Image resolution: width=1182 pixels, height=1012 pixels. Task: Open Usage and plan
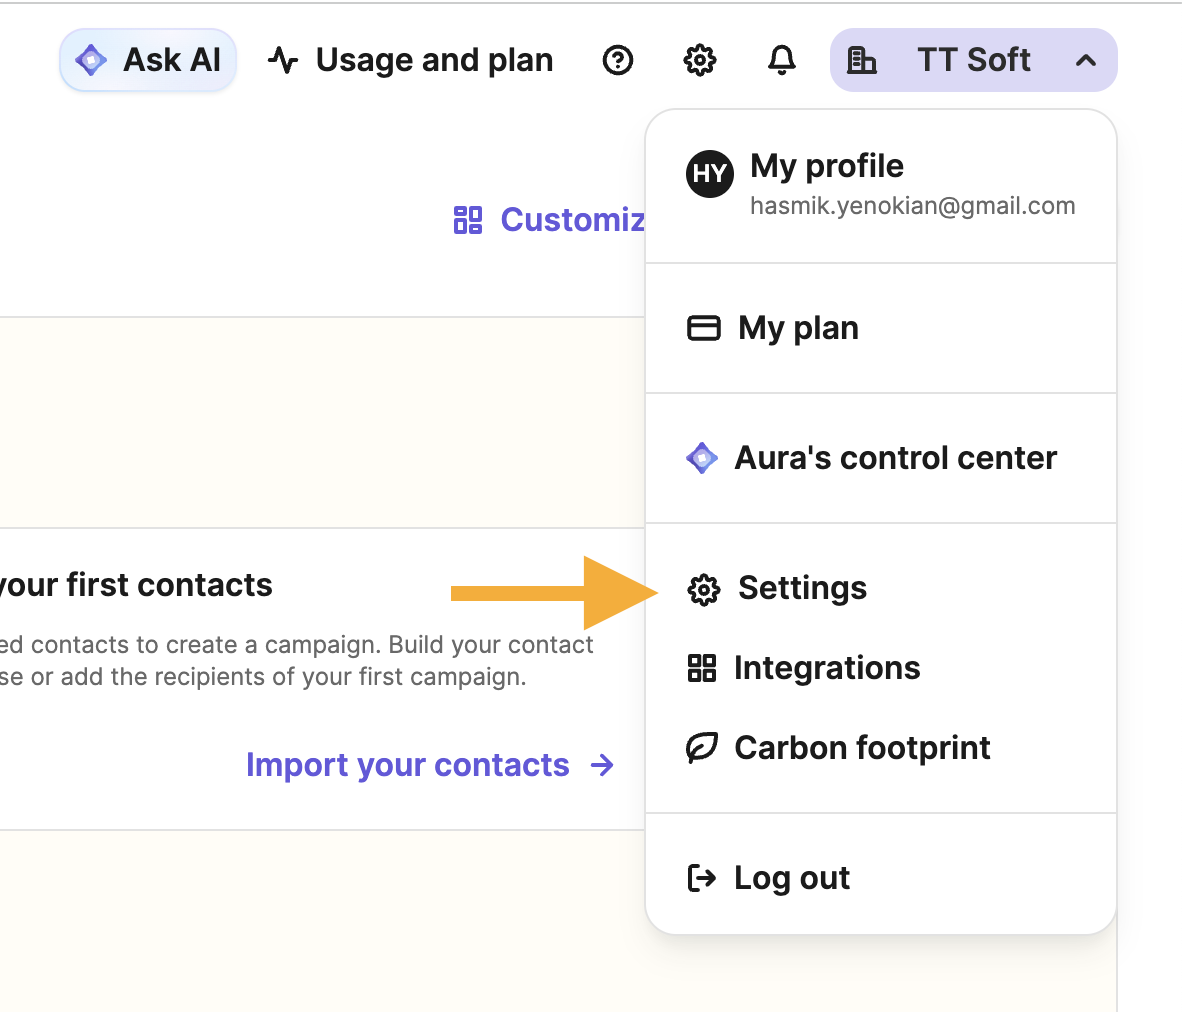pyautogui.click(x=411, y=60)
